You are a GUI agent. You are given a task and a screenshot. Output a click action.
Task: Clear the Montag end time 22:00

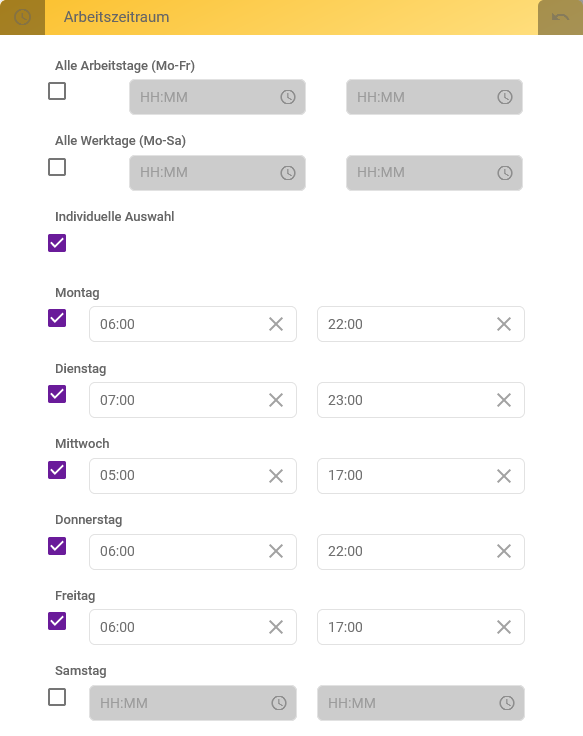504,324
